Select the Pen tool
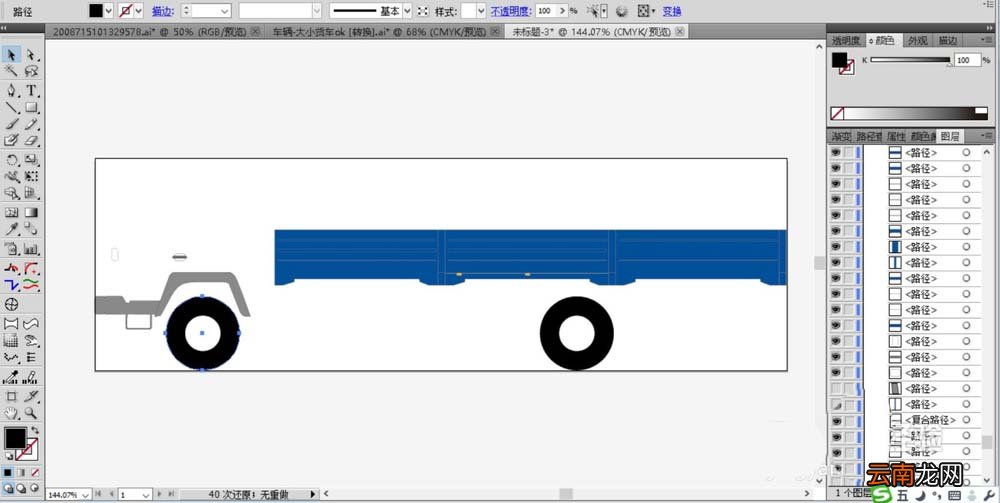1000x503 pixels. (11, 91)
